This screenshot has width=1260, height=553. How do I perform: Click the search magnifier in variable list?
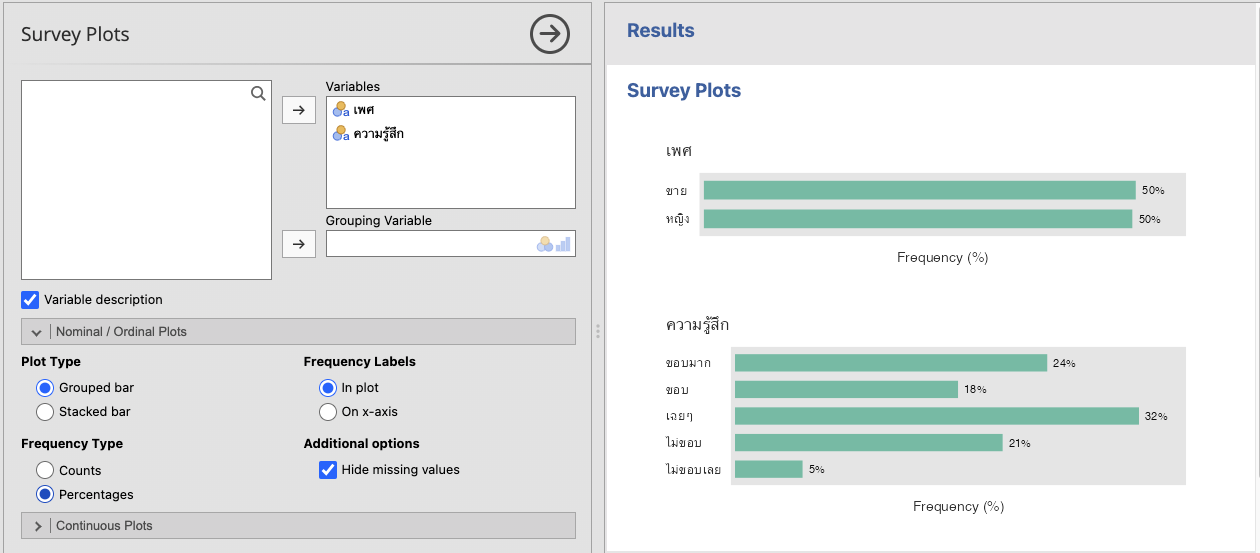(x=258, y=93)
